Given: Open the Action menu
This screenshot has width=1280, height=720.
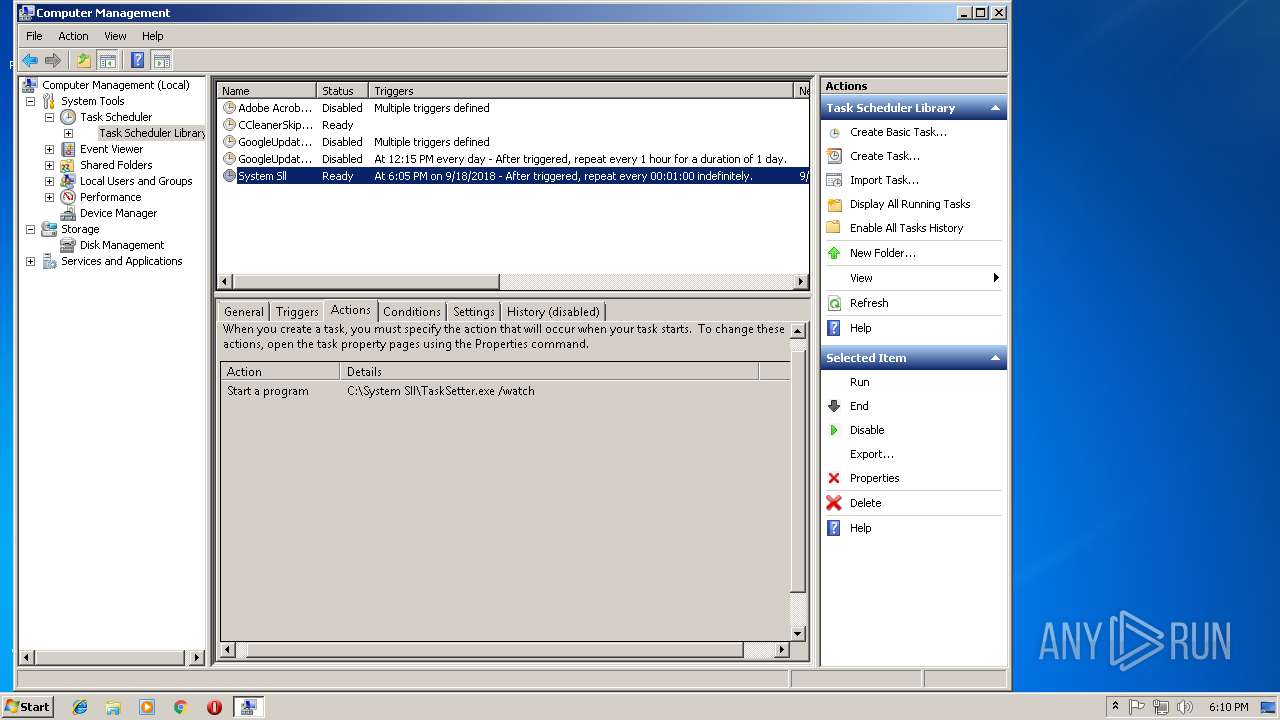Looking at the screenshot, I should pyautogui.click(x=73, y=36).
